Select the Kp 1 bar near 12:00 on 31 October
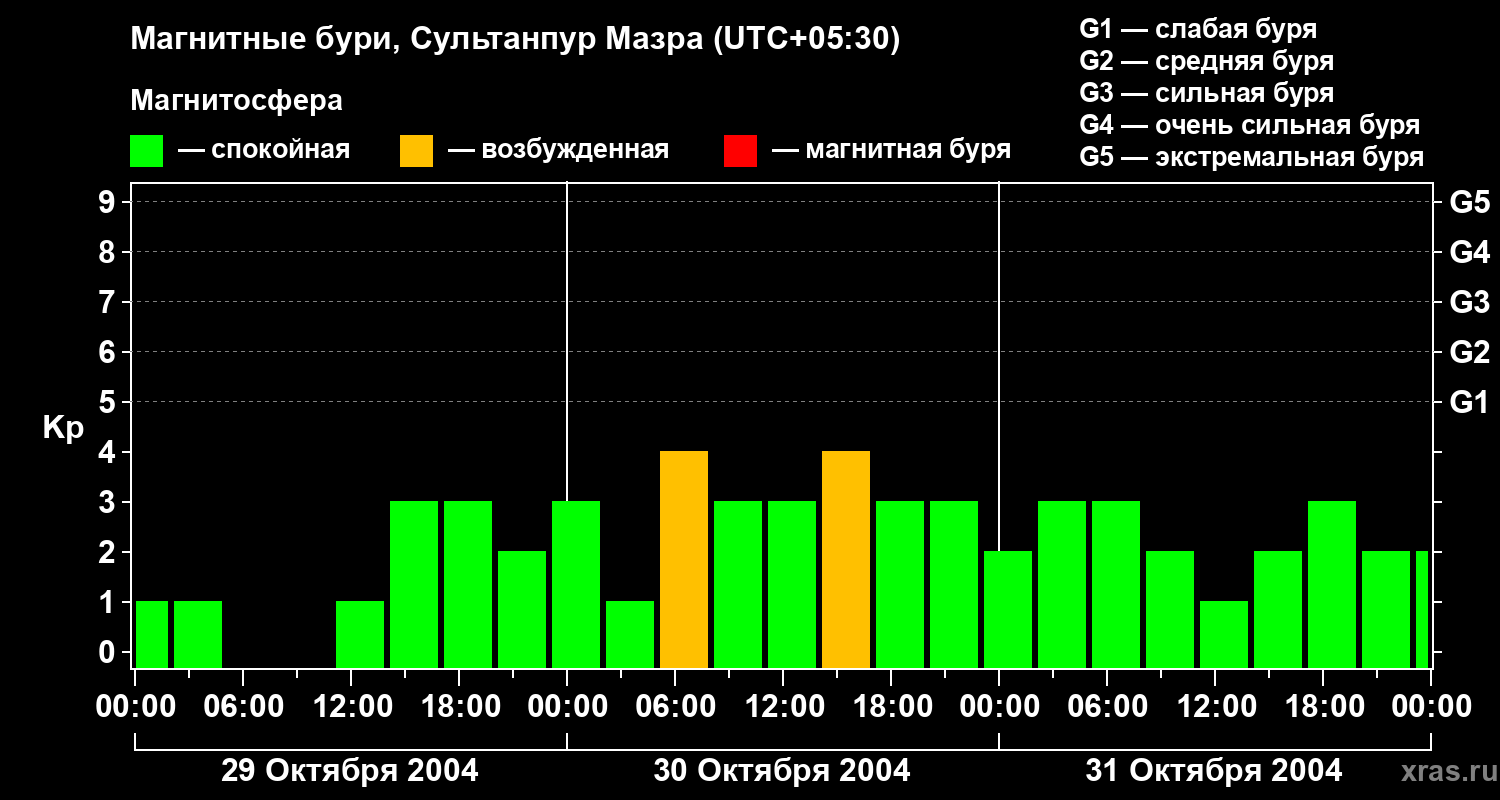The image size is (1500, 800). 1224,635
